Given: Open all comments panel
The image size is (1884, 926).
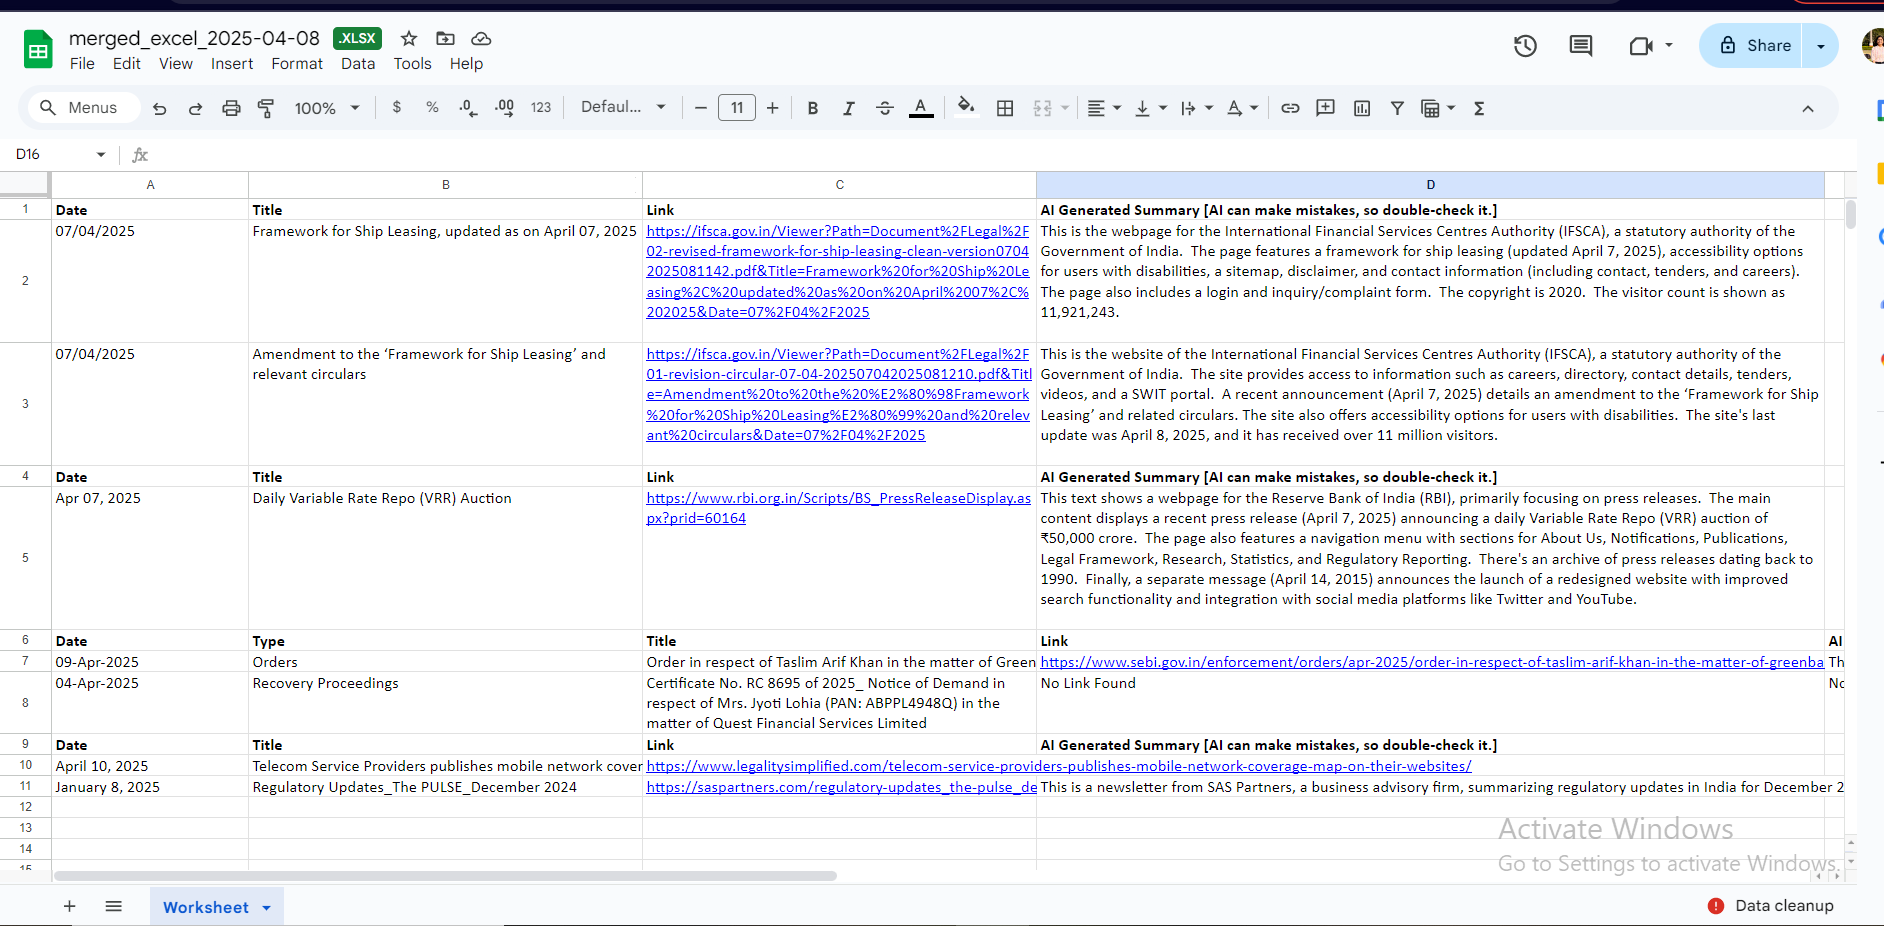Looking at the screenshot, I should click(x=1581, y=46).
